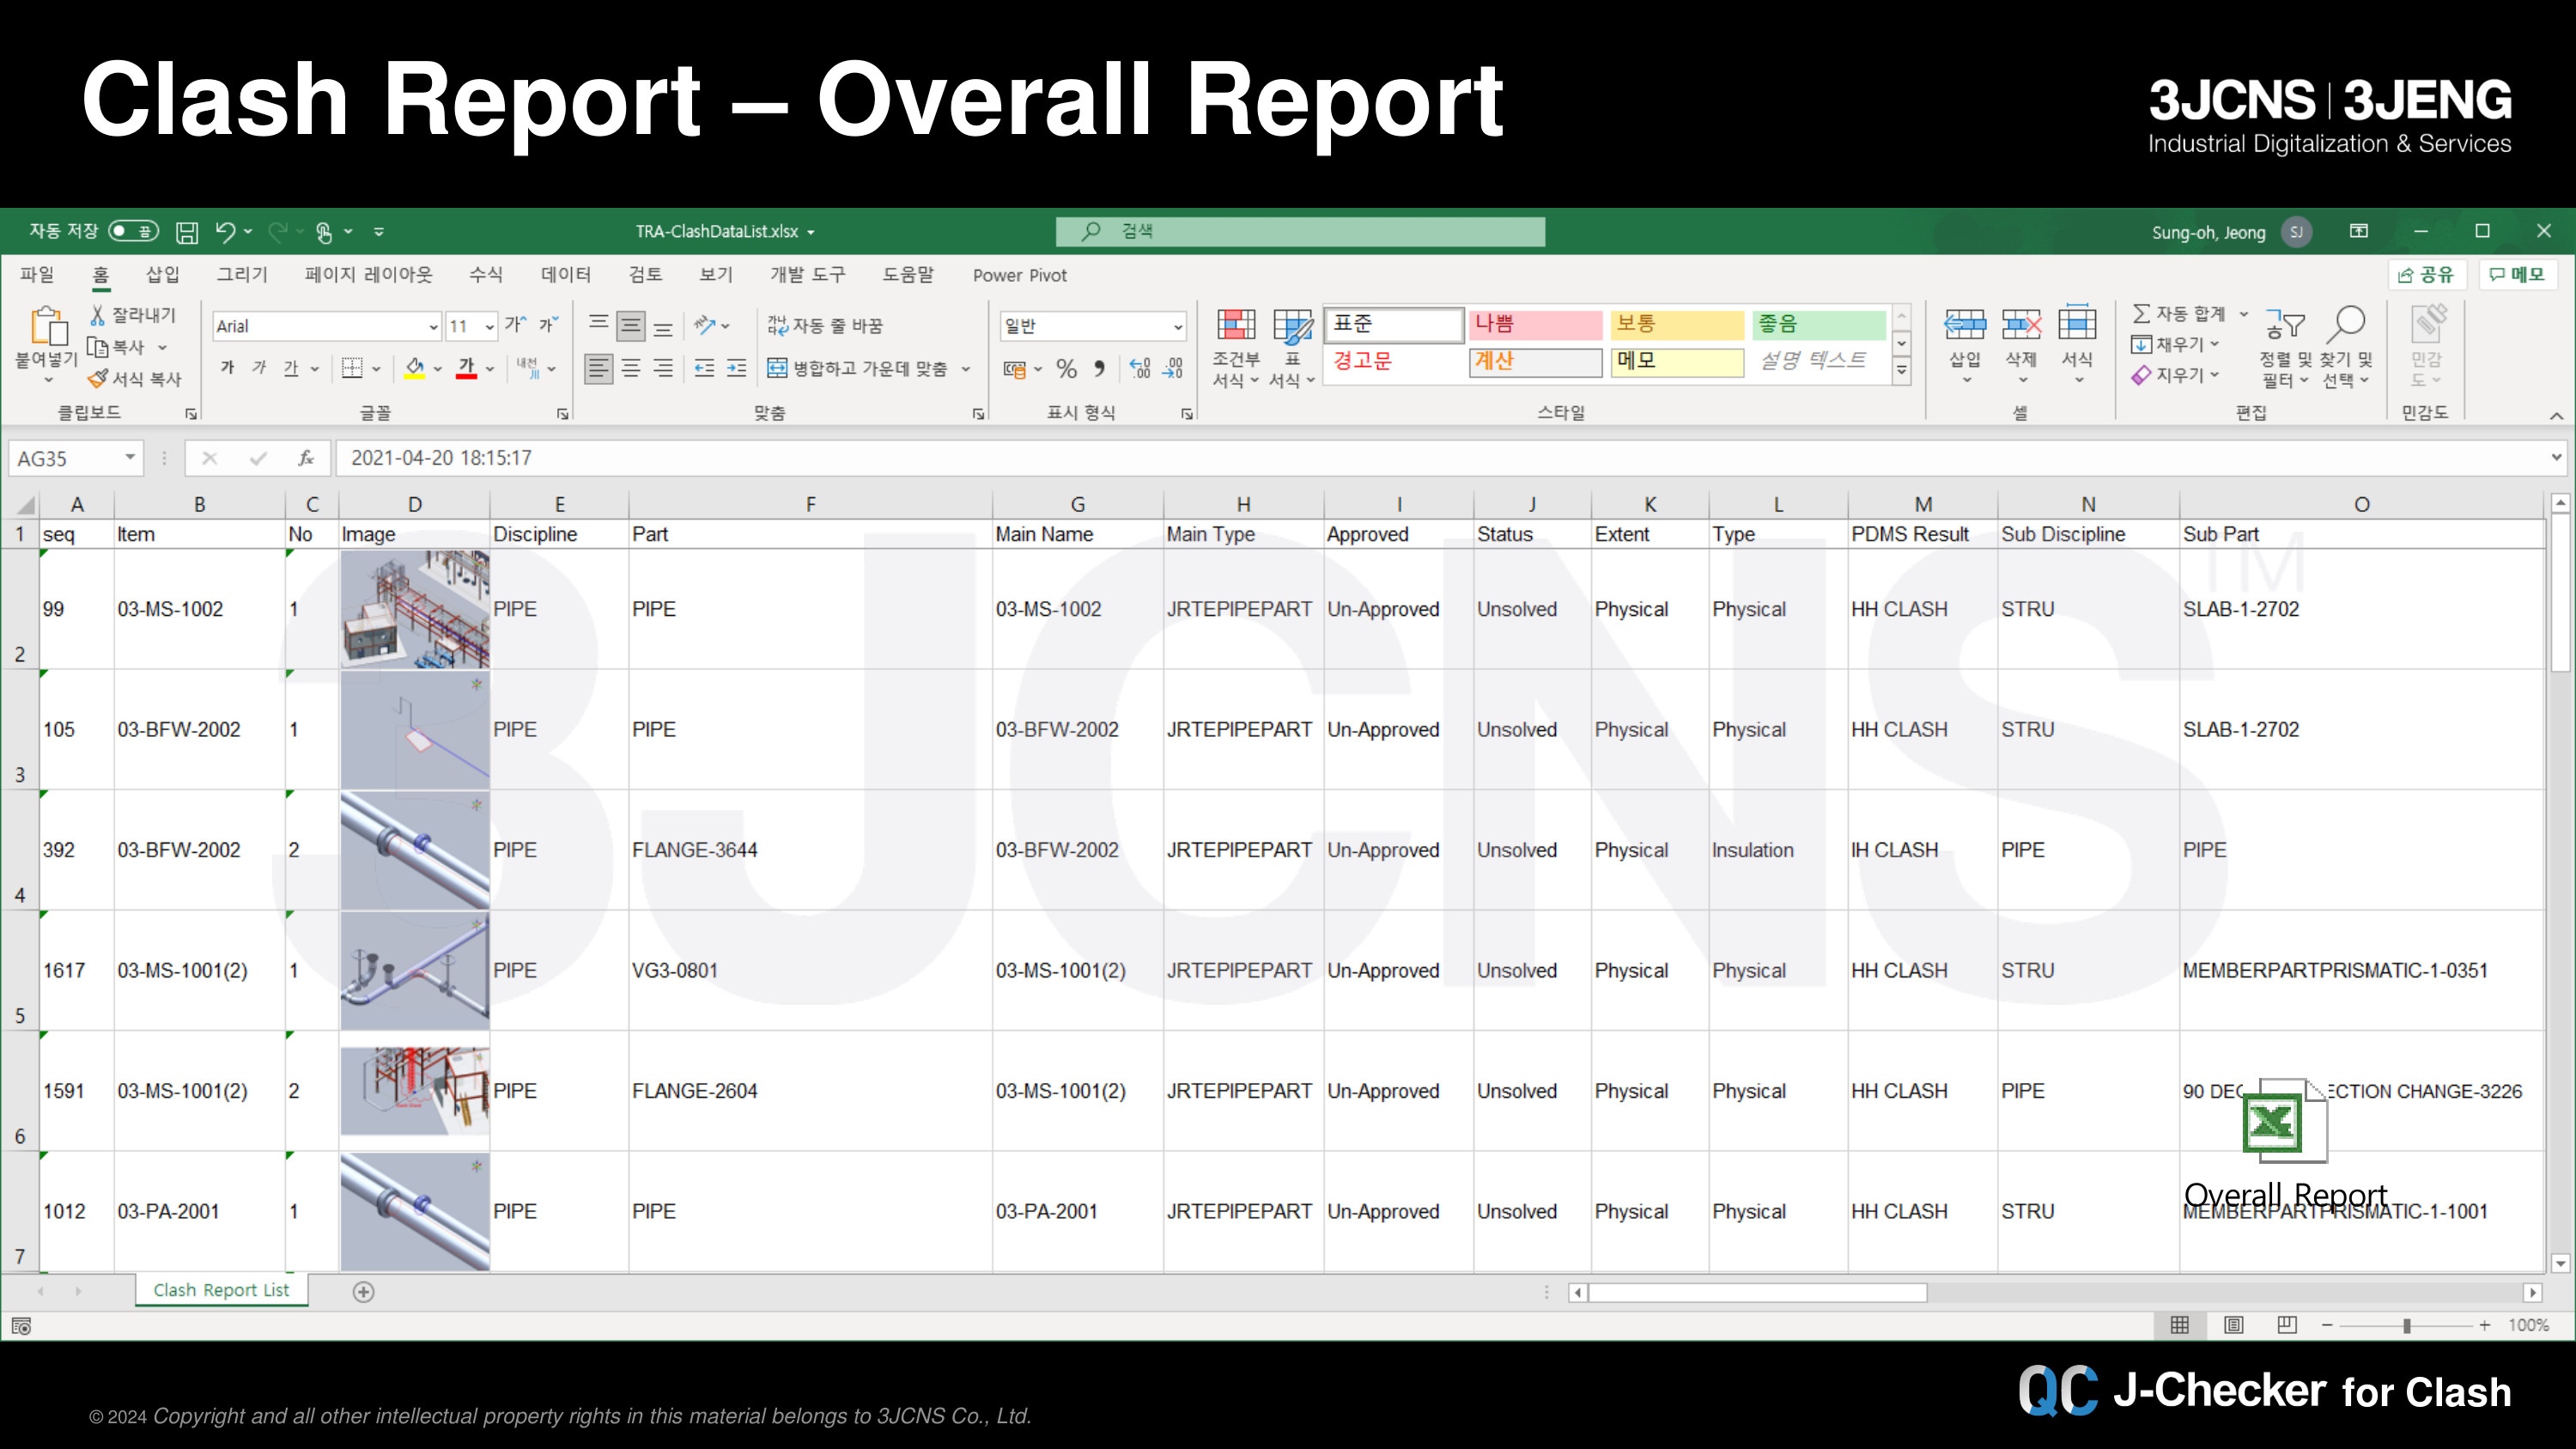The image size is (2576, 1449).
Task: Apply the 나쁨 (Bad) red cell style
Action: coord(1535,324)
